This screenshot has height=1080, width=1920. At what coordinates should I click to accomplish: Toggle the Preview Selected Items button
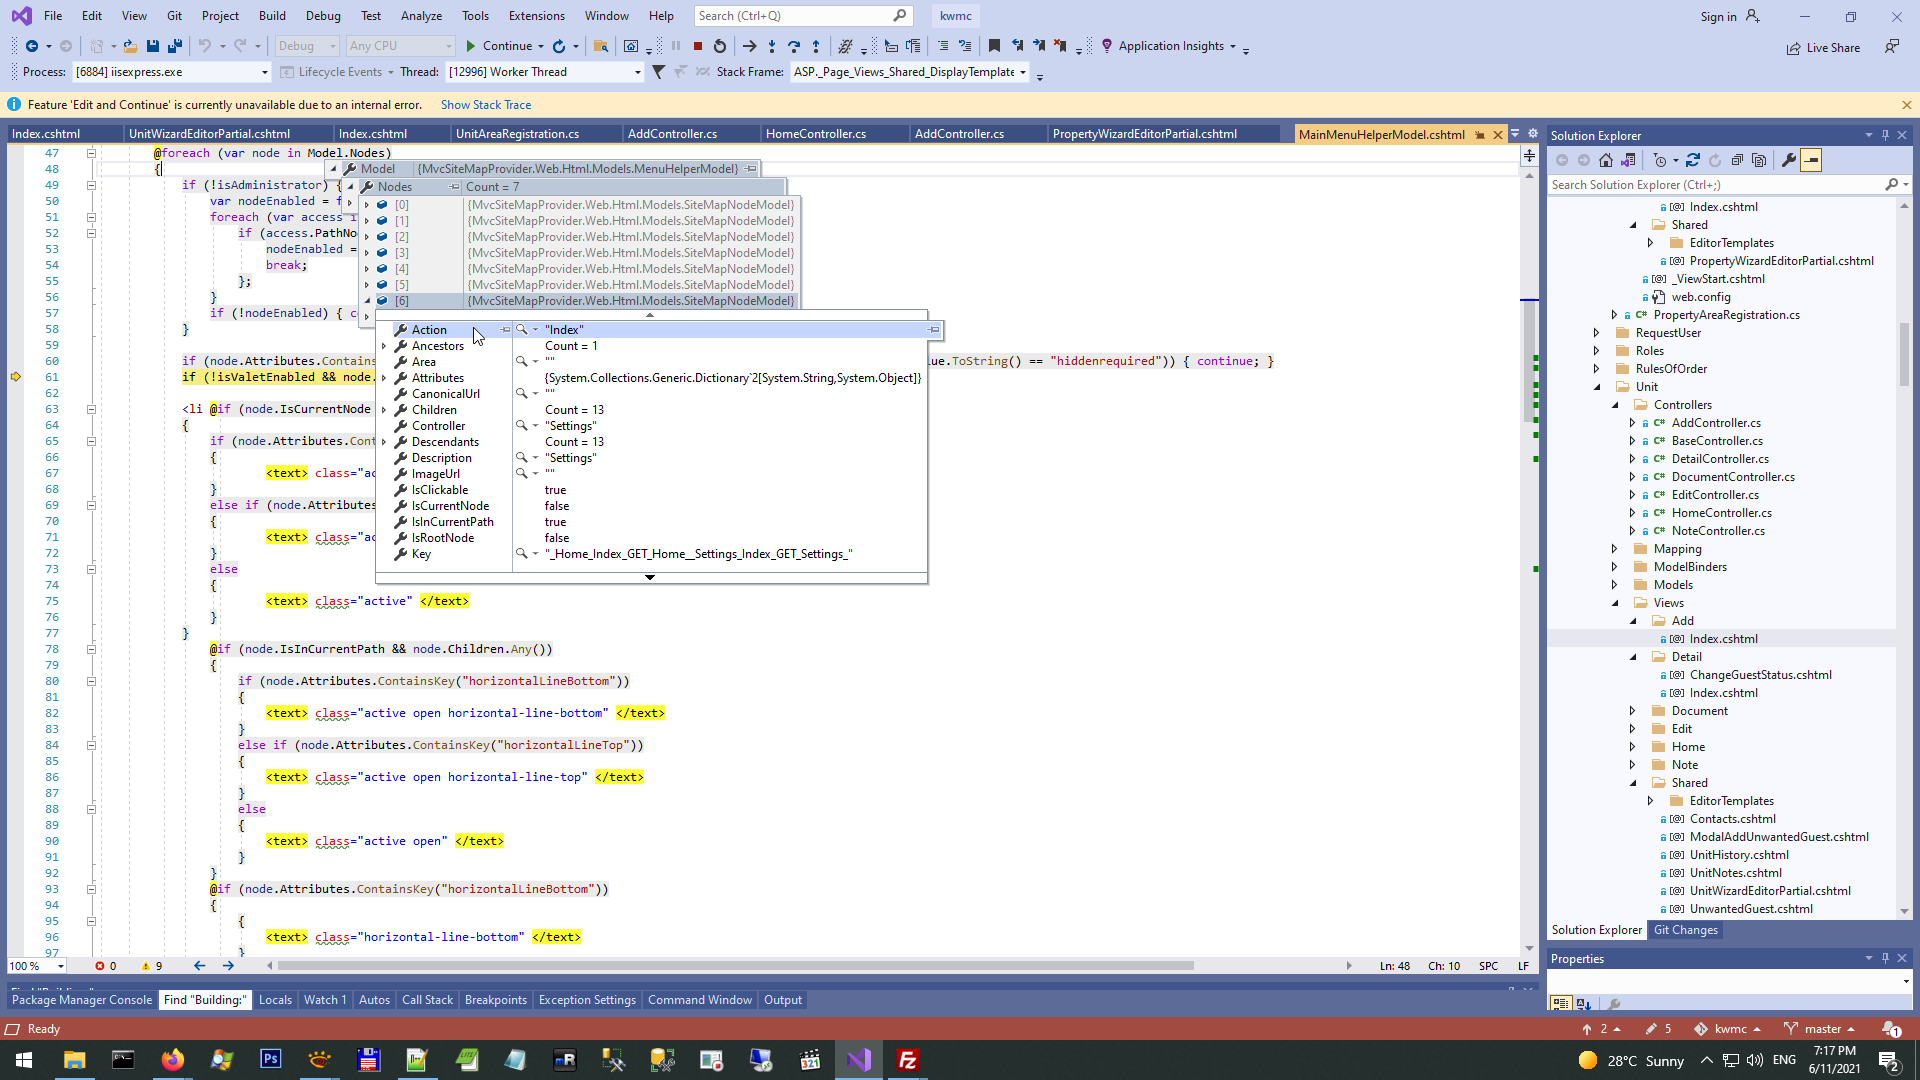point(1811,160)
